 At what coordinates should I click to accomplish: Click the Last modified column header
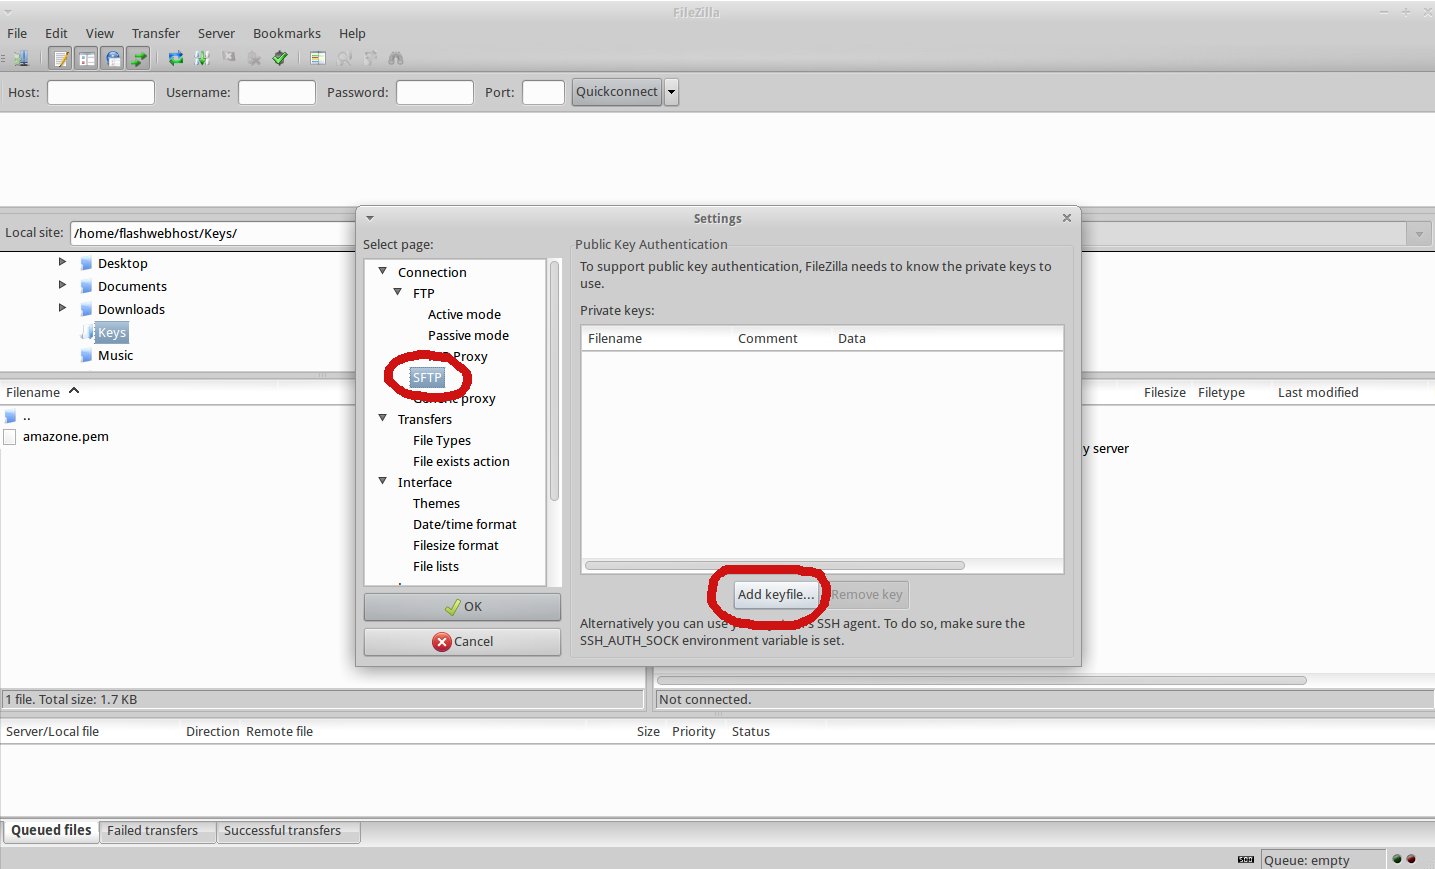click(x=1318, y=393)
